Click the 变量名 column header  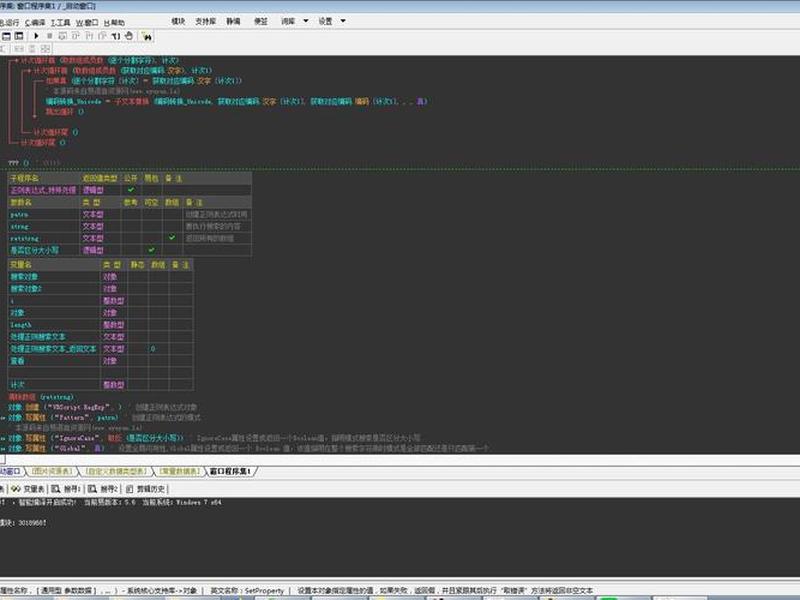click(54, 265)
